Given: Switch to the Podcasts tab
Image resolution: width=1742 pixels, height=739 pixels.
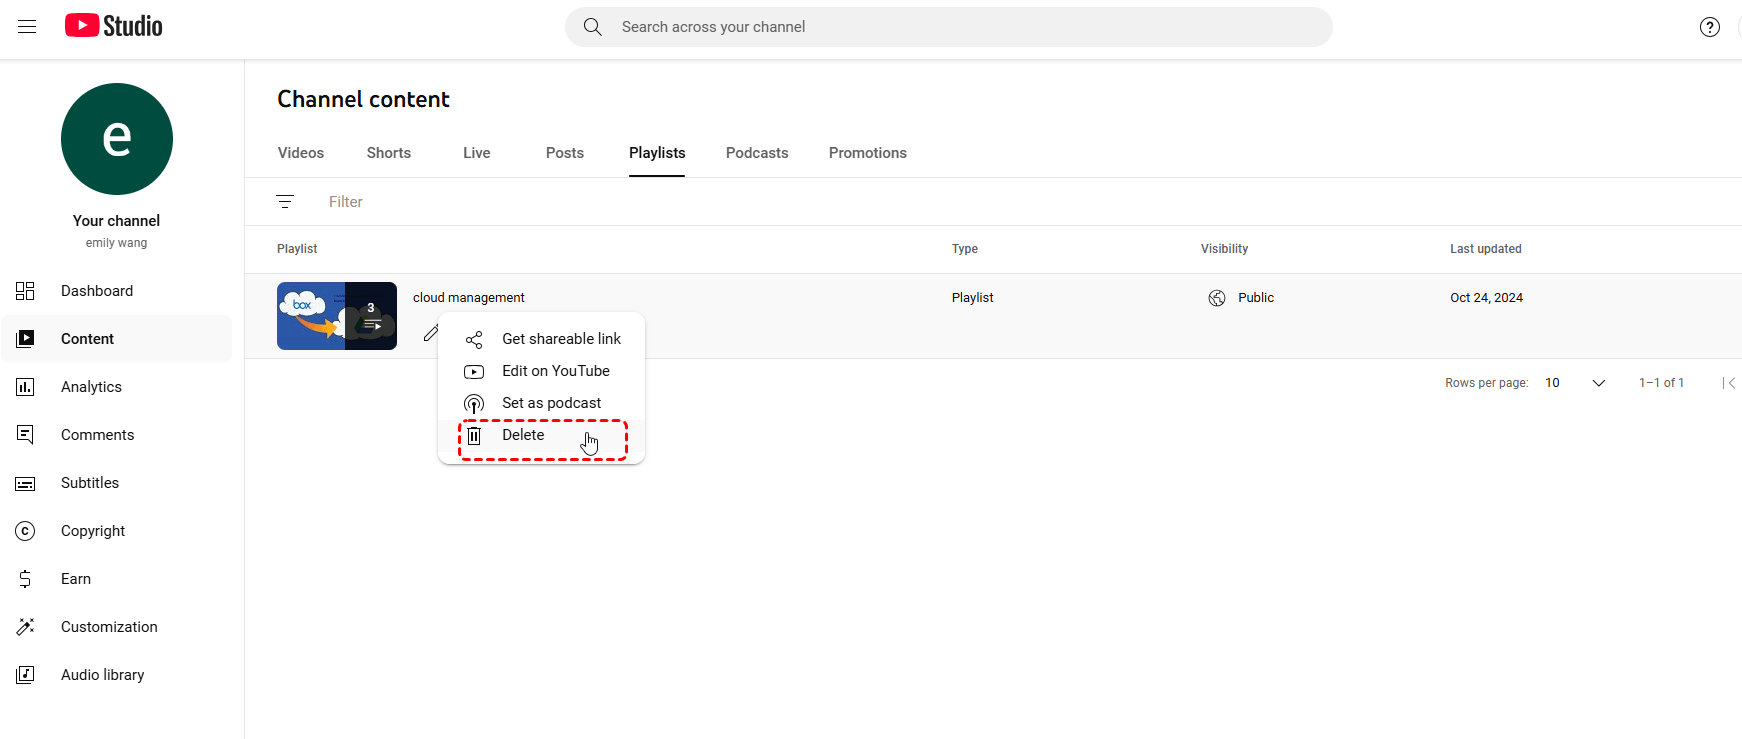Looking at the screenshot, I should point(757,153).
